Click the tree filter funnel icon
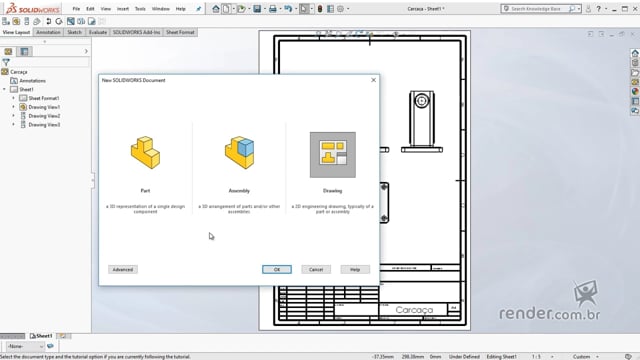Viewport: 640px width, 360px height. click(6, 62)
